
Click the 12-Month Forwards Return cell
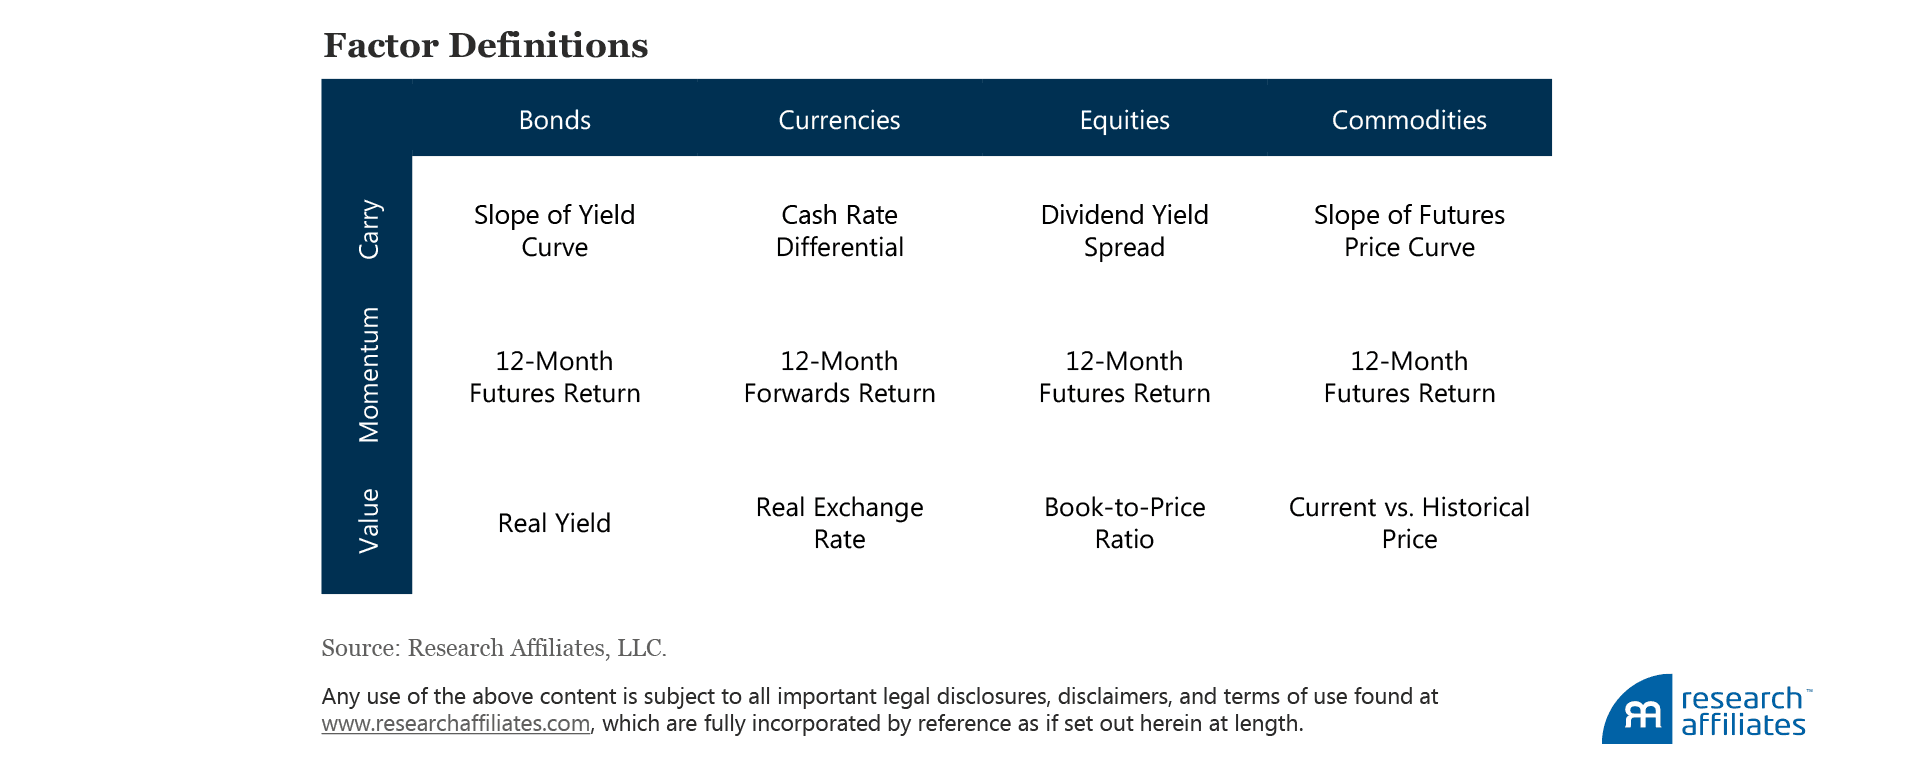pyautogui.click(x=839, y=377)
